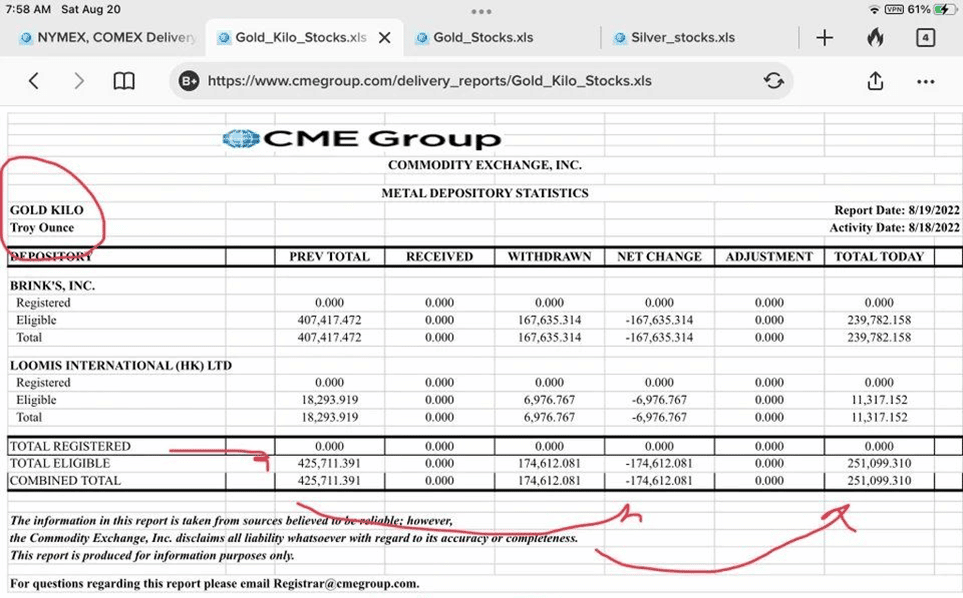Click the COMMODITY EXCHANGE, INC. heading
963x598 pixels.
point(485,165)
